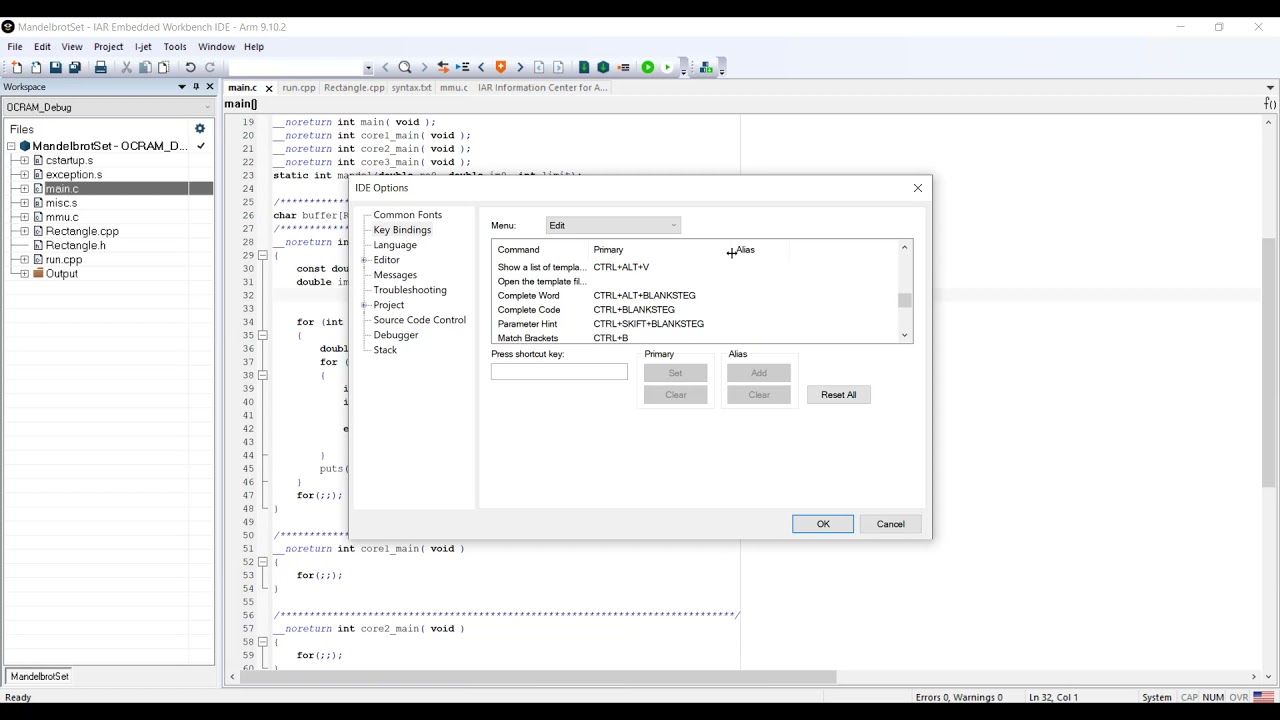
Task: Close the main.c editor tab with its X
Action: coord(268,88)
